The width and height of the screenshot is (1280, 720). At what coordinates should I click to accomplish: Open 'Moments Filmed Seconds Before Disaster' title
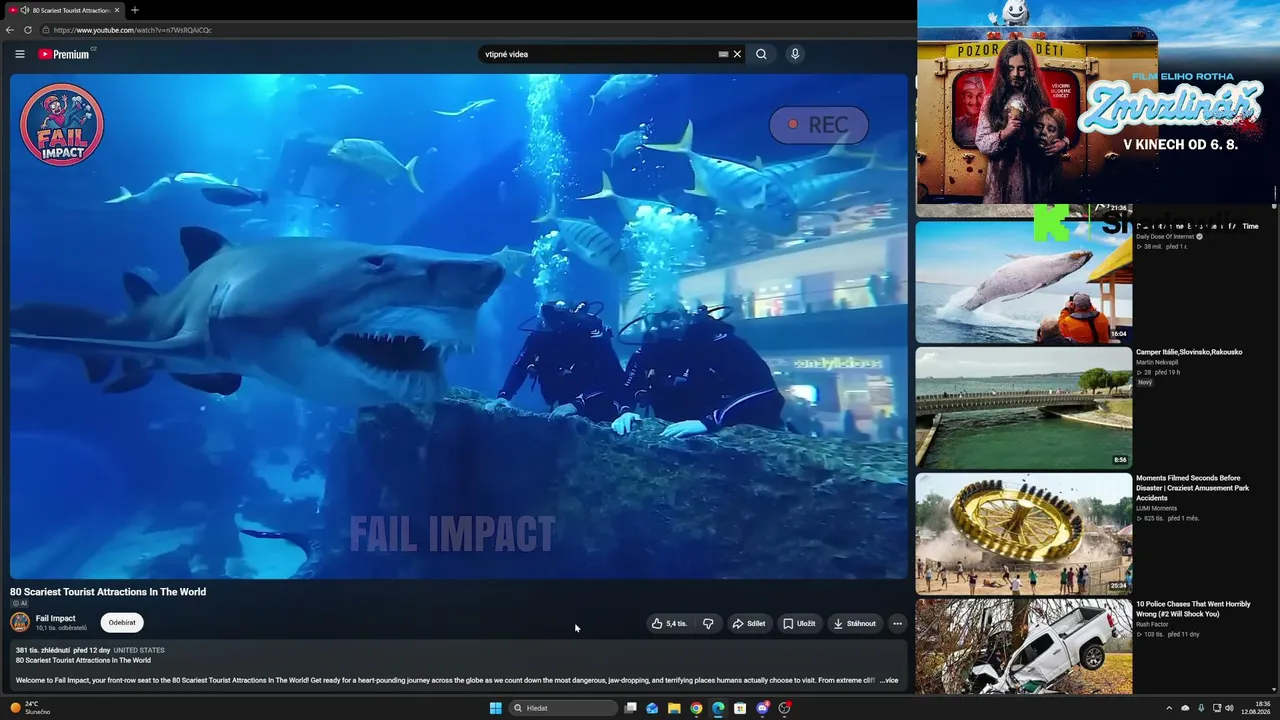(x=1194, y=488)
